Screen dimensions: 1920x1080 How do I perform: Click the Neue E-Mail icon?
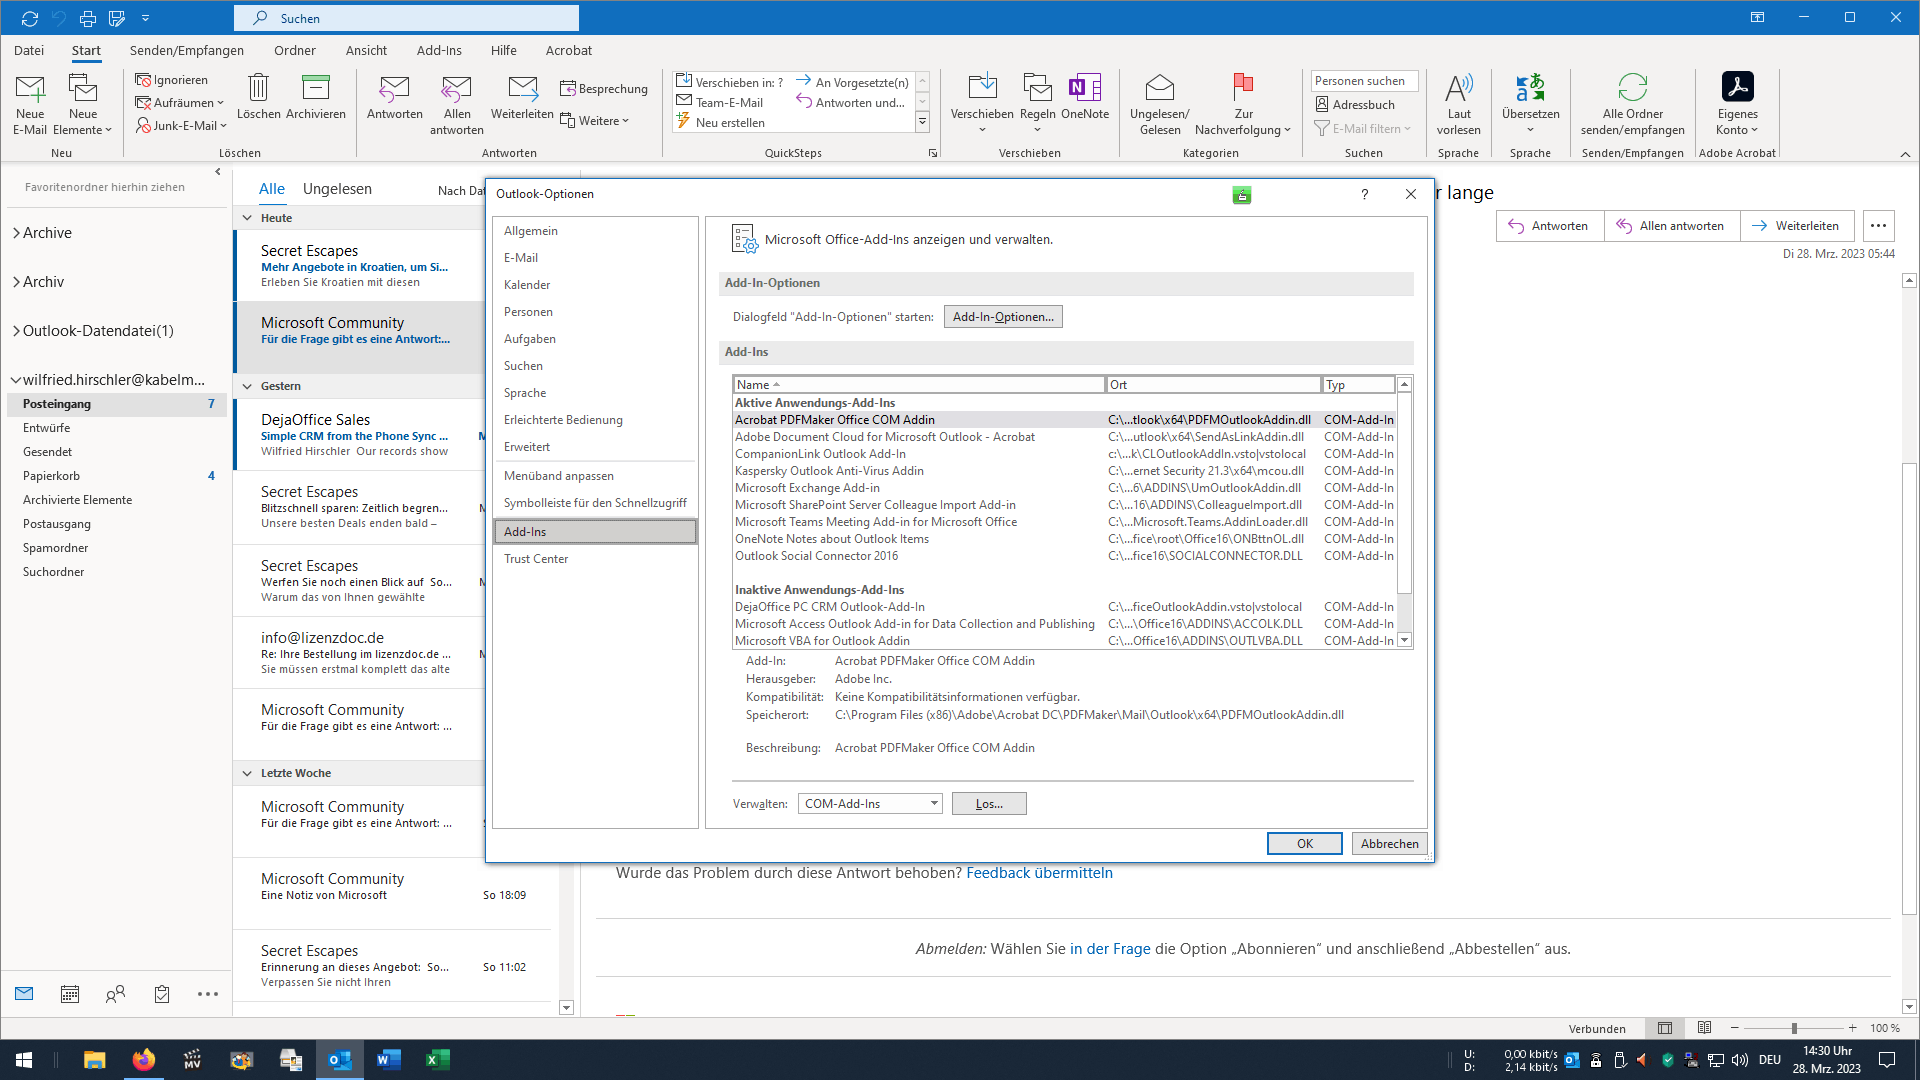click(30, 89)
